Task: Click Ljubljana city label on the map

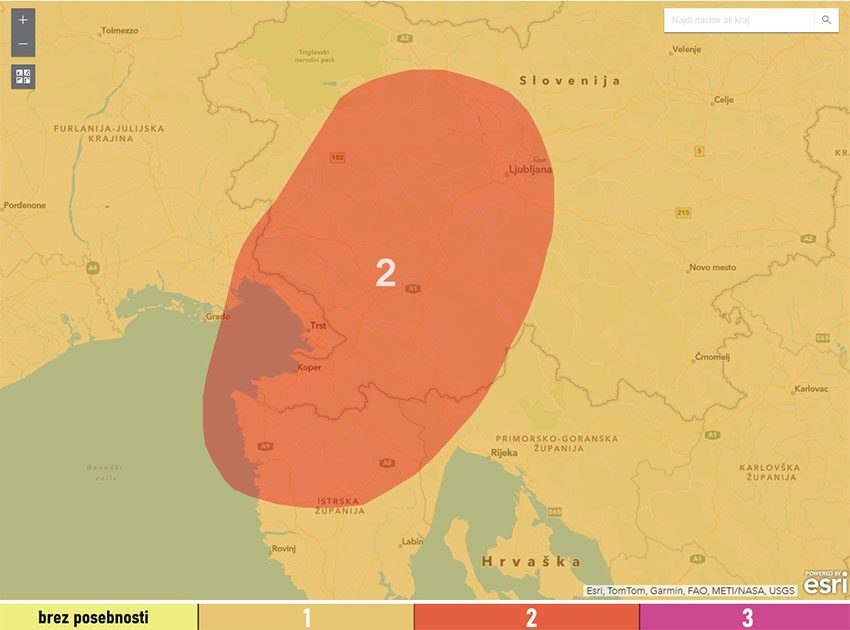Action: click(528, 170)
